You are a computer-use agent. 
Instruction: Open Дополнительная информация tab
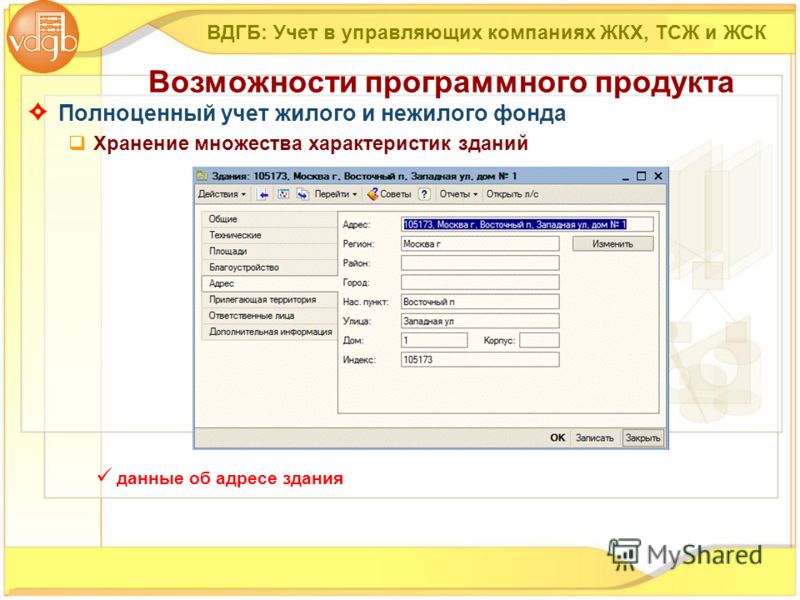point(269,332)
